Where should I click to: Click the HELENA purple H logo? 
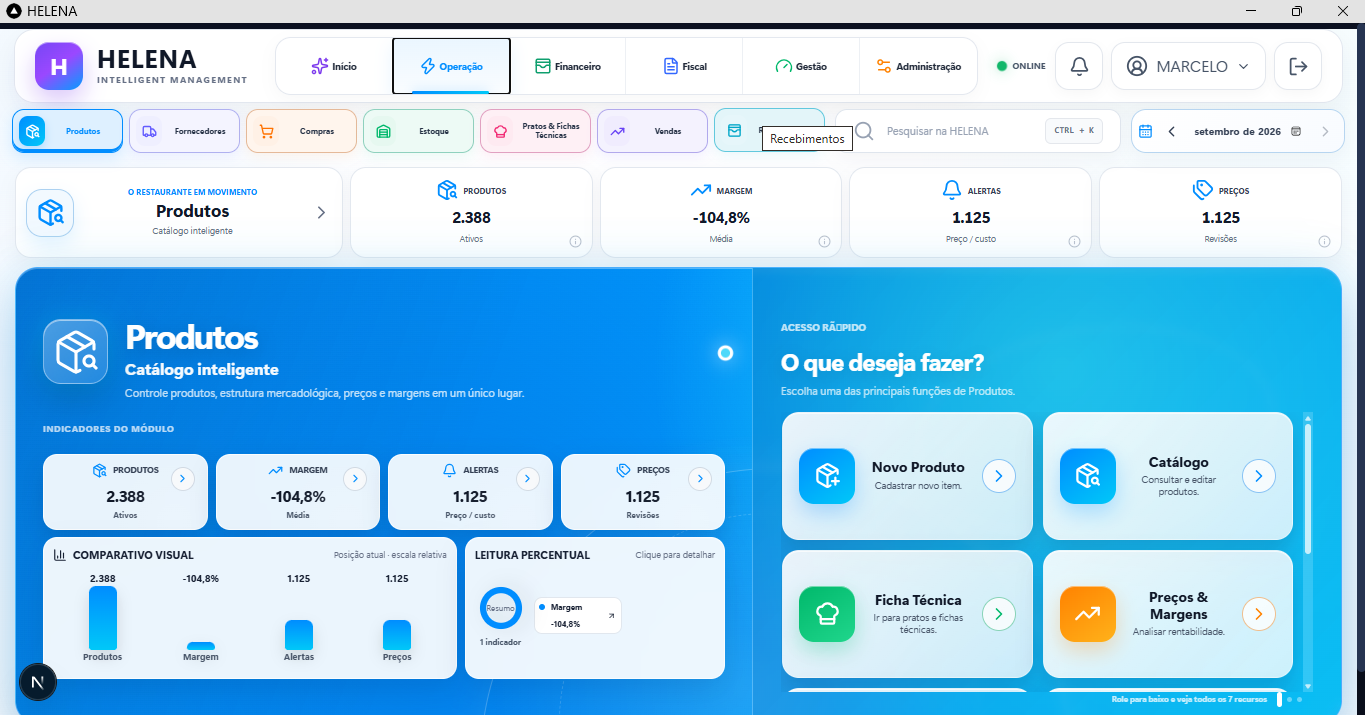(59, 66)
